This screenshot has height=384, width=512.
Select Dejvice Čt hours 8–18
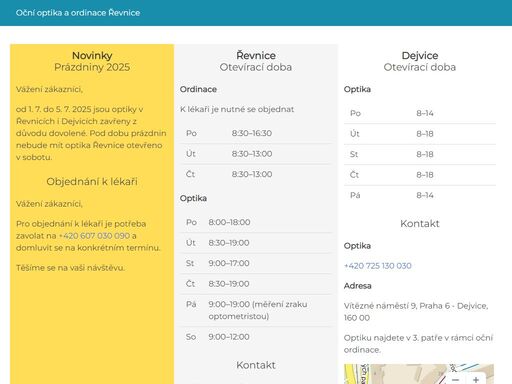[x=425, y=175]
